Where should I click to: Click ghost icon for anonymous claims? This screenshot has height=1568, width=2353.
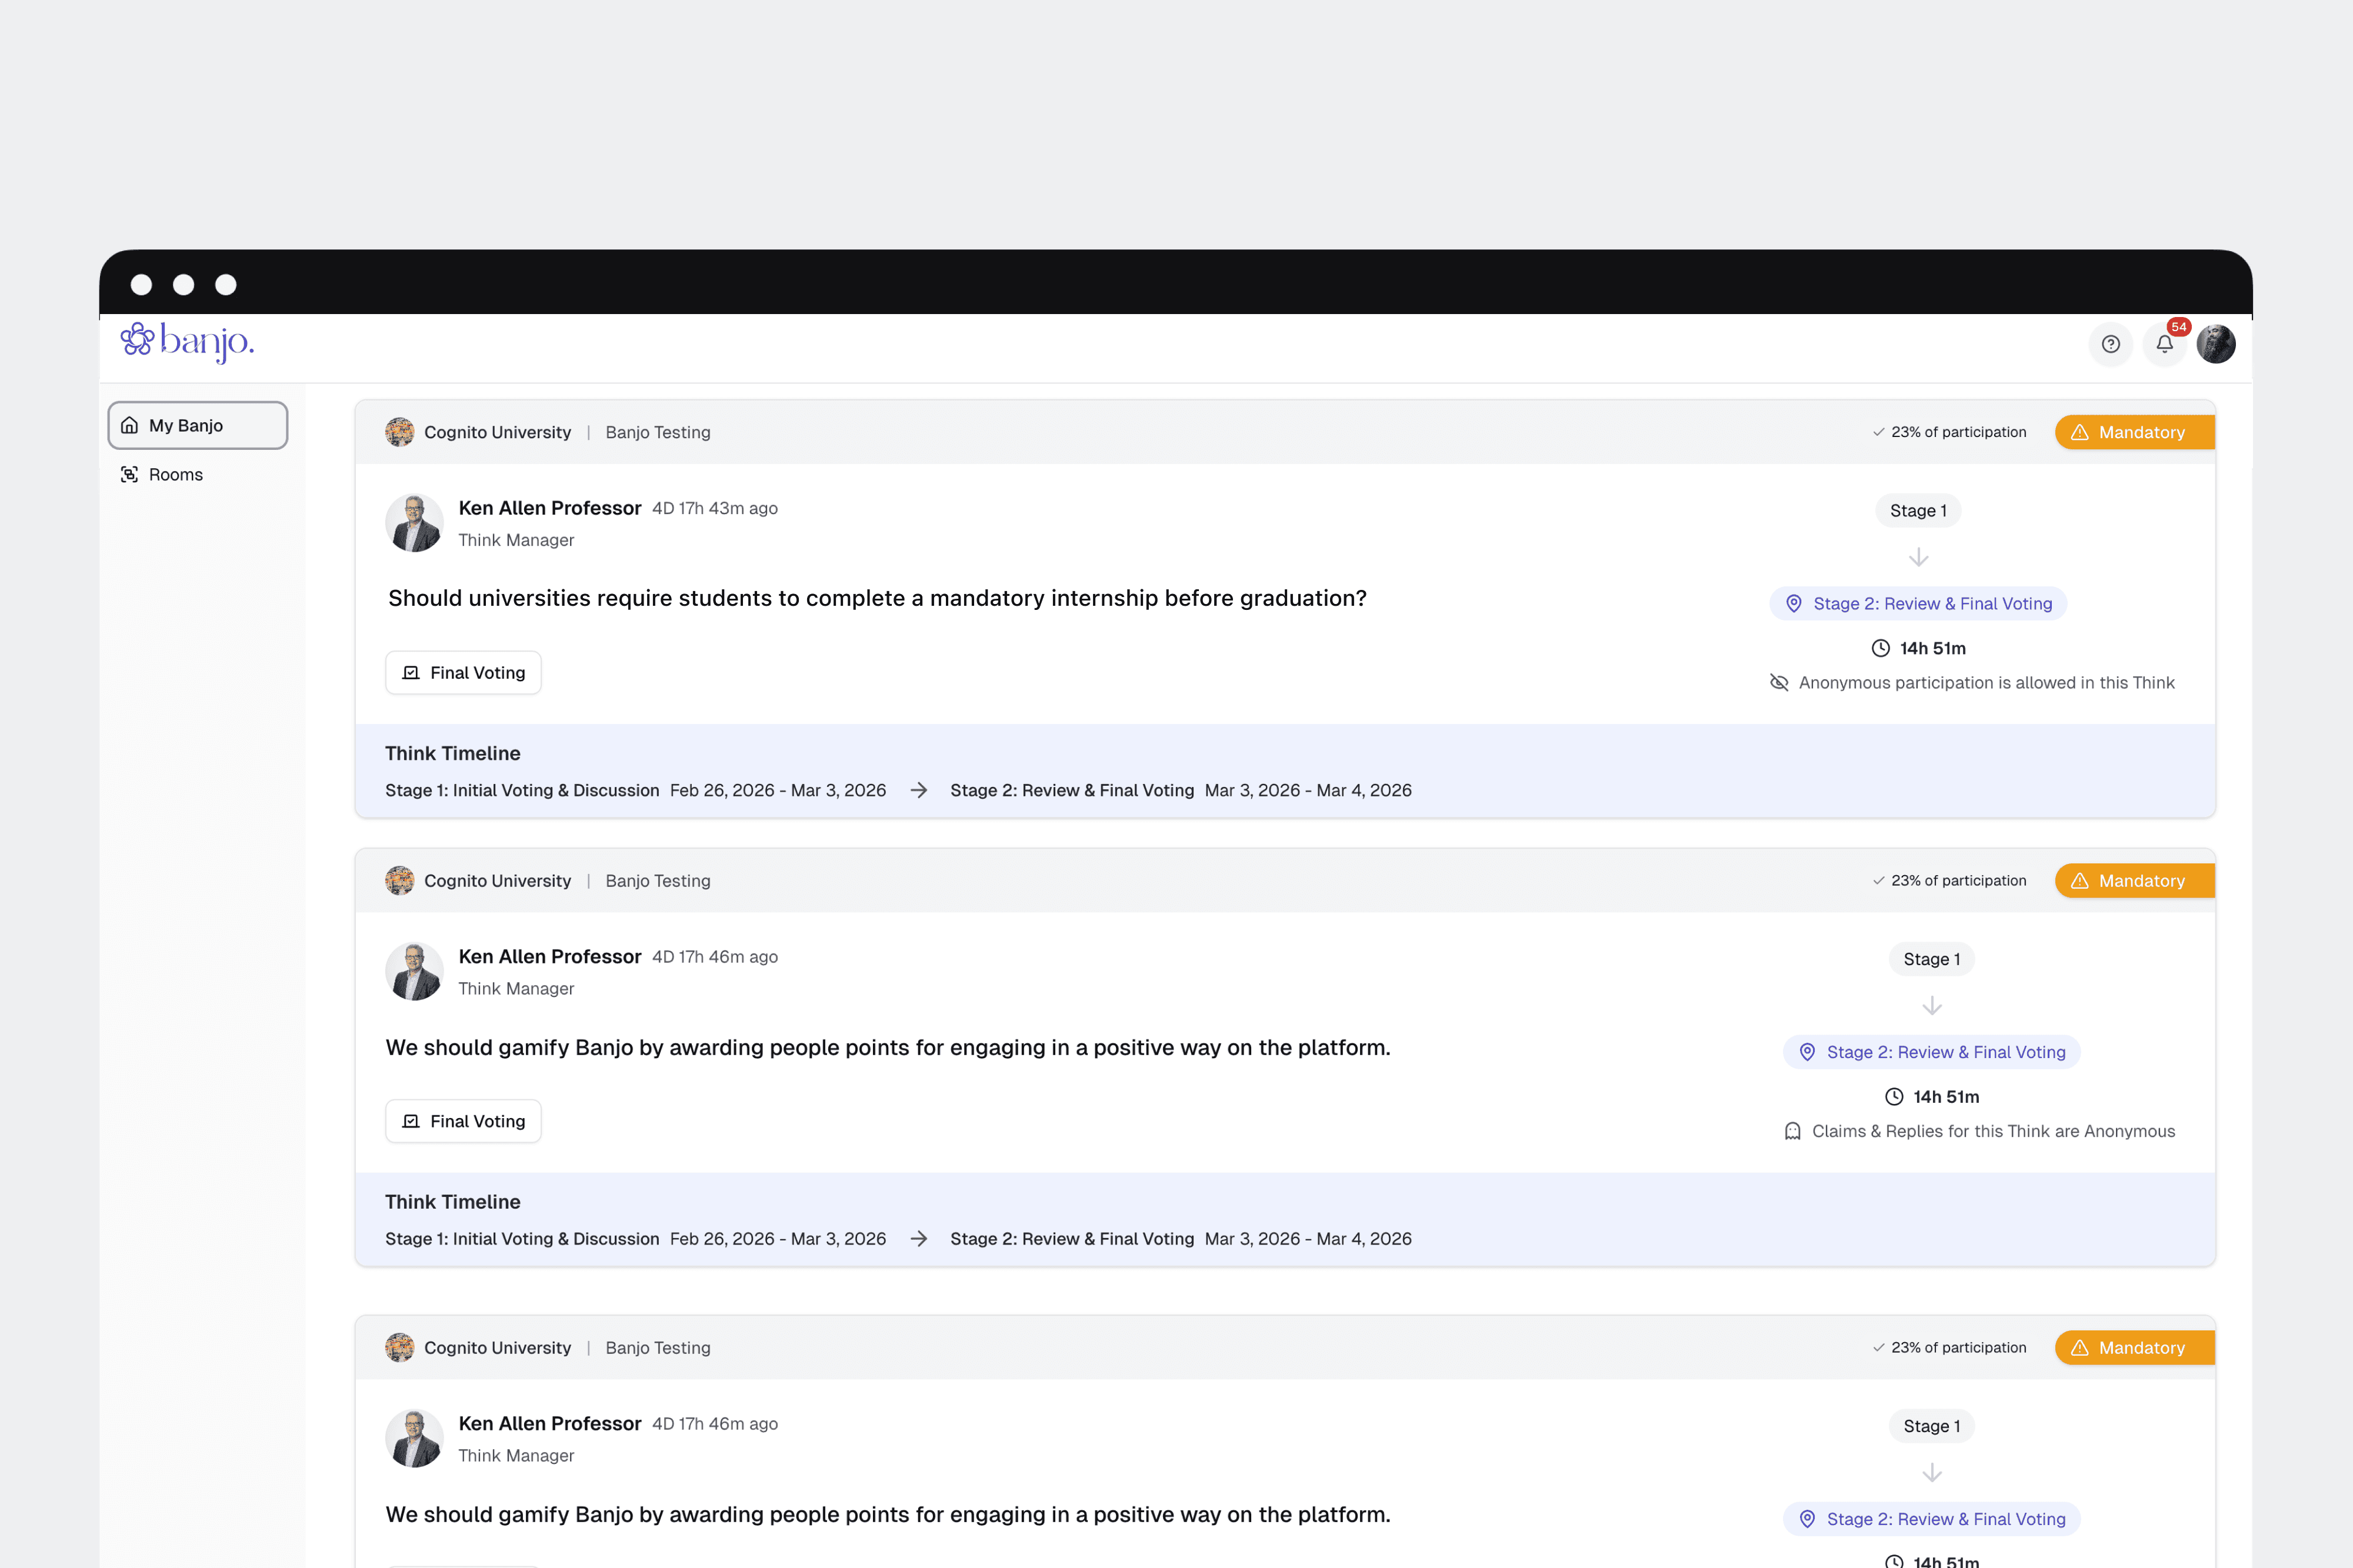click(x=1792, y=1131)
